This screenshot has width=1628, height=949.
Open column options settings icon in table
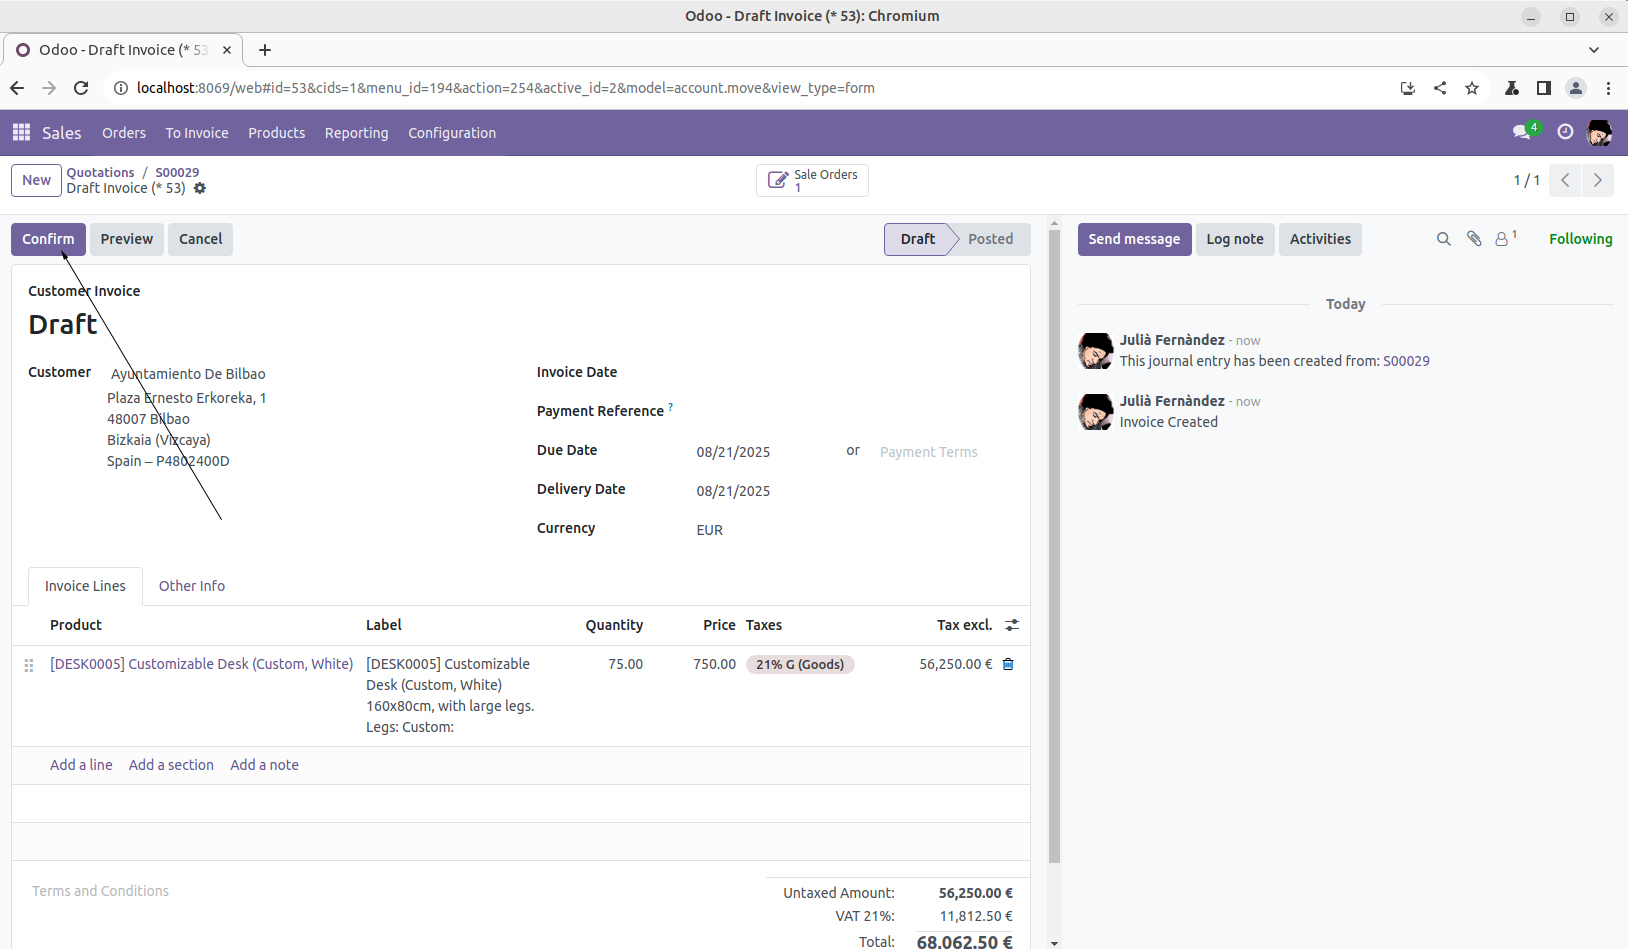(1012, 625)
